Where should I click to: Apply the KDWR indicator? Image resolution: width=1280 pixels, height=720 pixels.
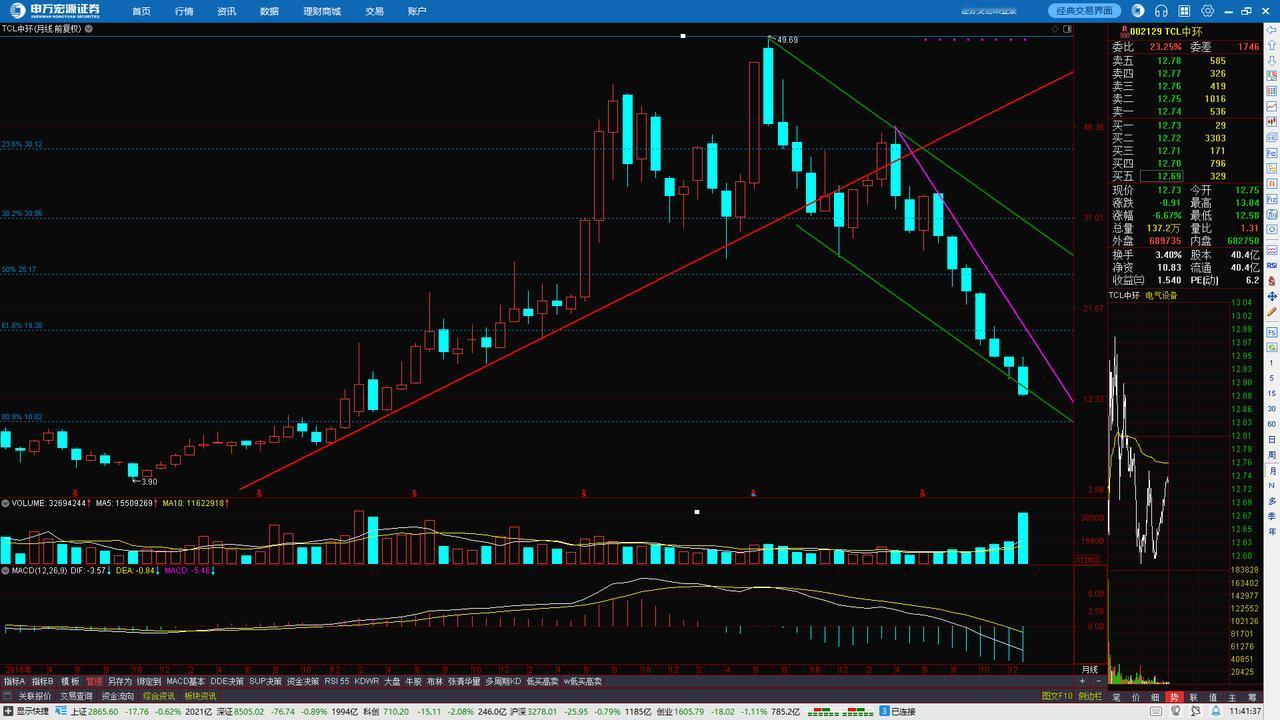click(x=367, y=681)
